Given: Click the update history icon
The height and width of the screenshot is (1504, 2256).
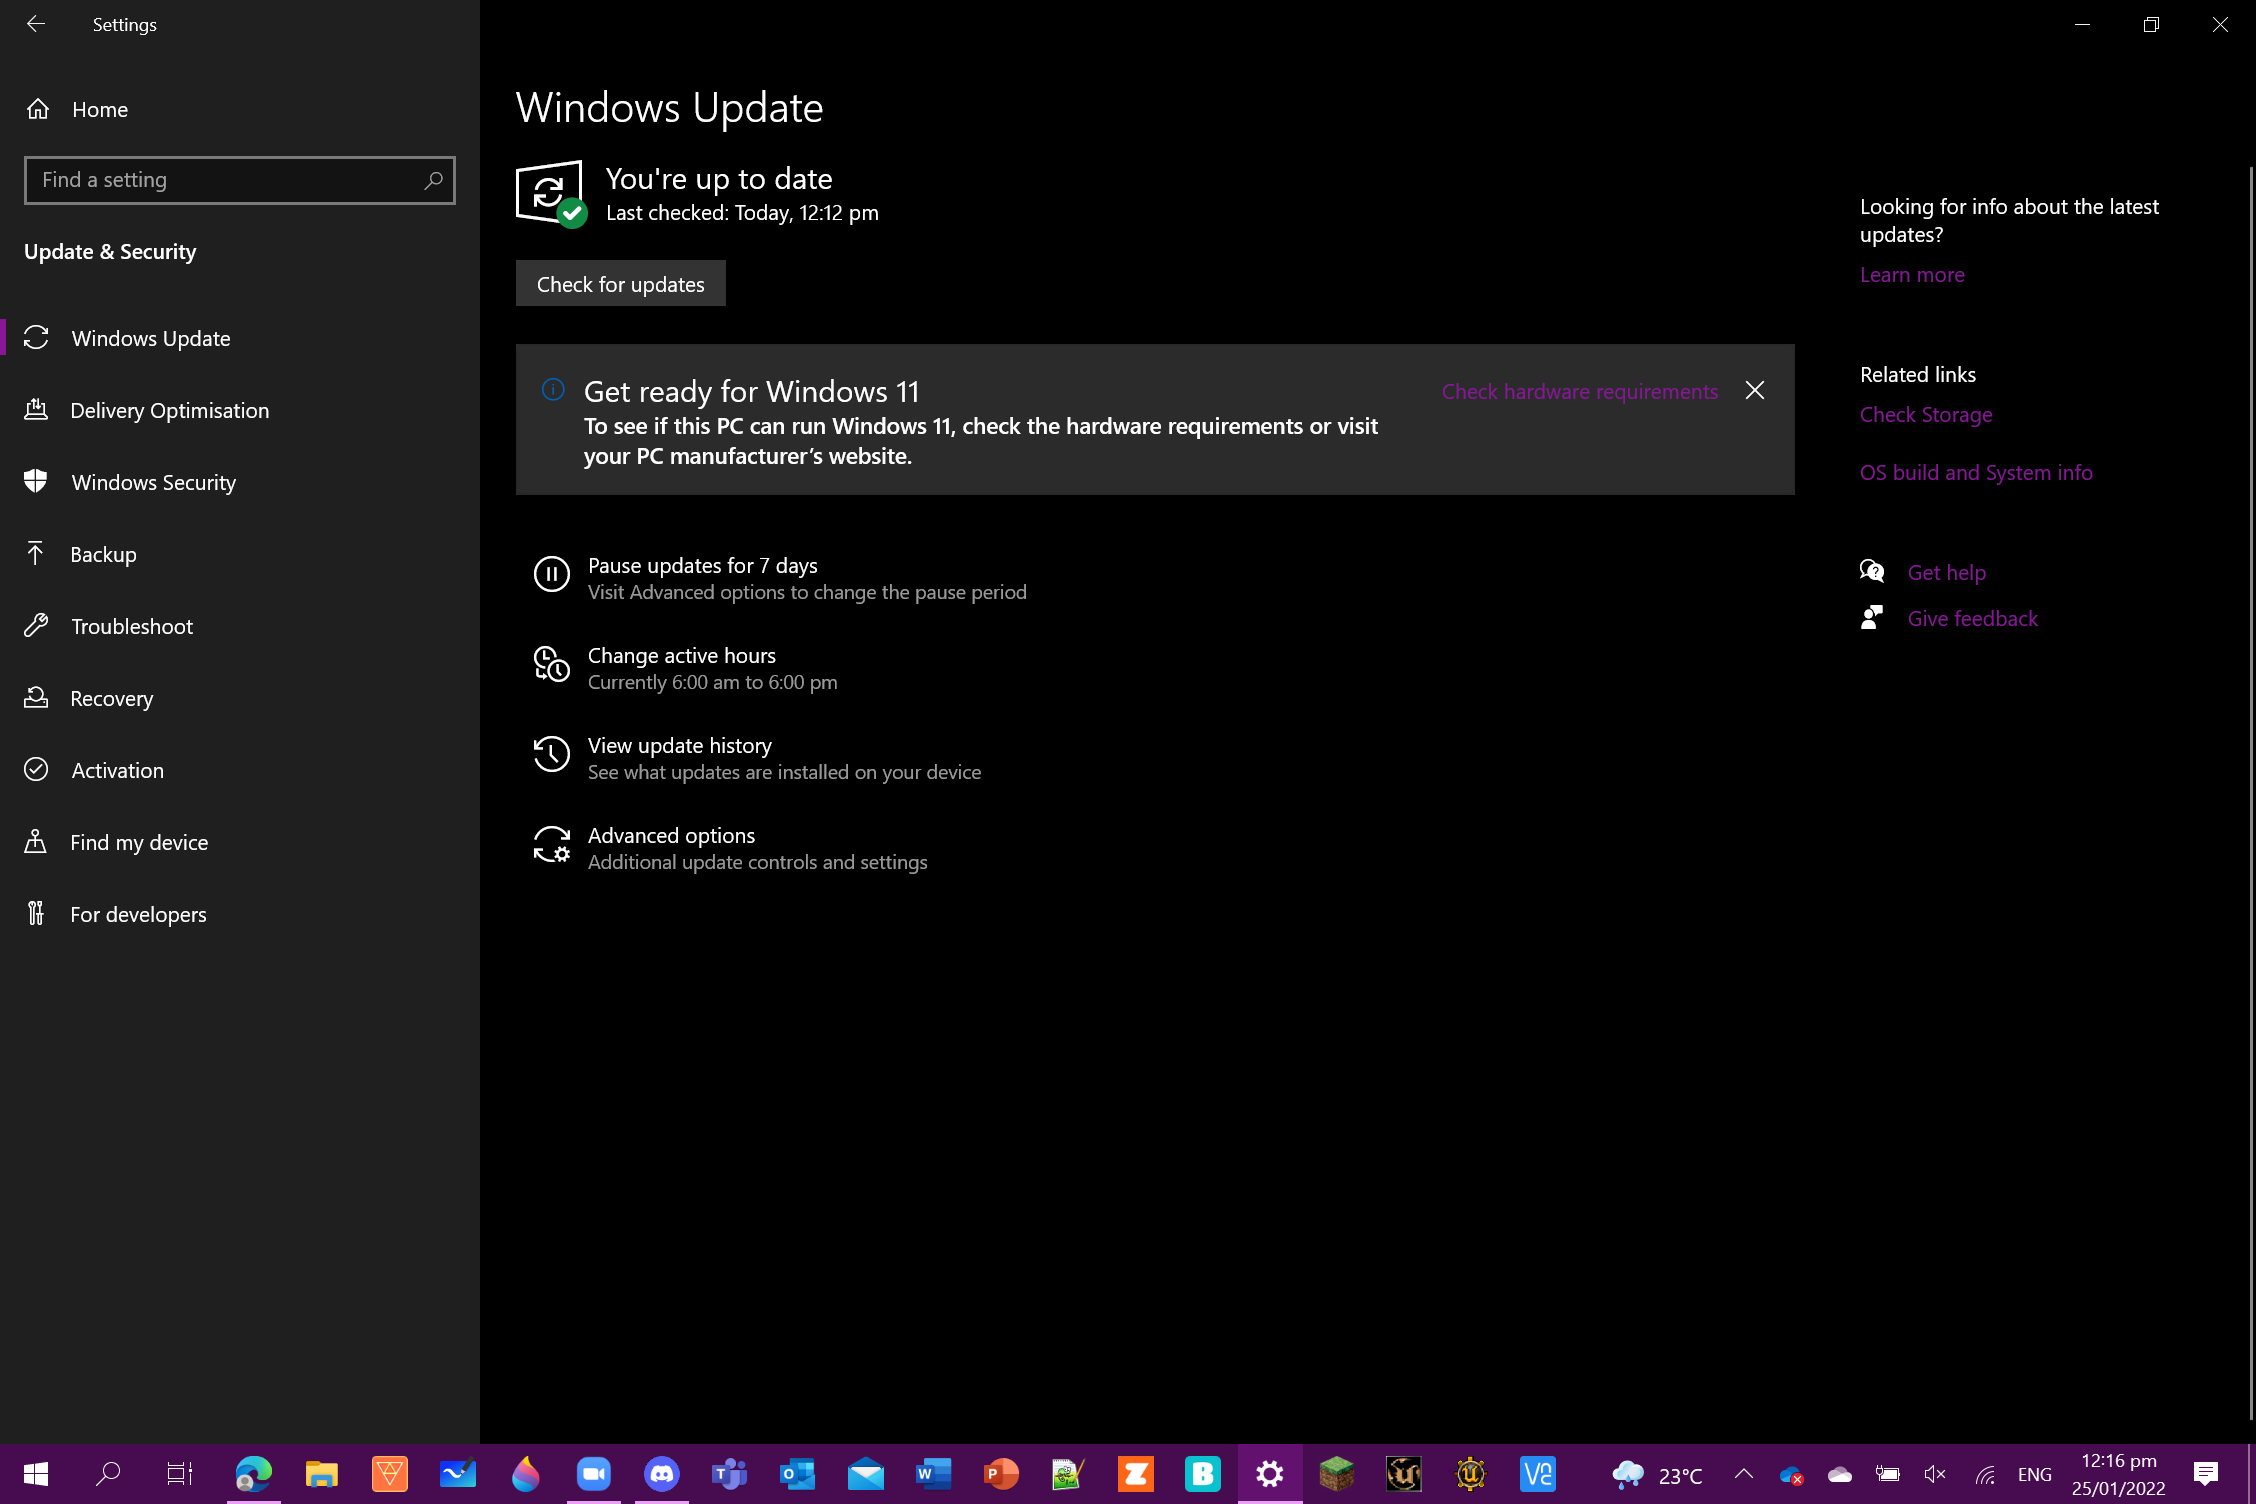Looking at the screenshot, I should pos(552,754).
